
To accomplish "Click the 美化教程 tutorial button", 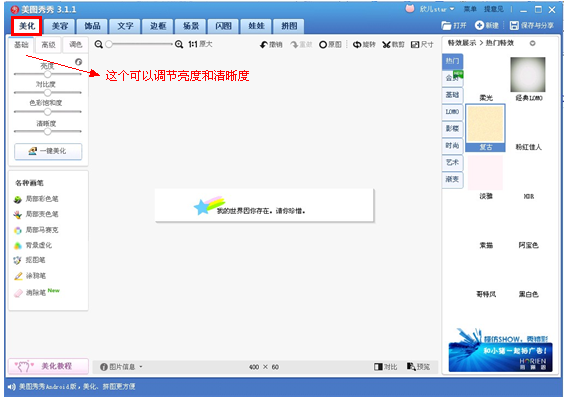I will (48, 366).
